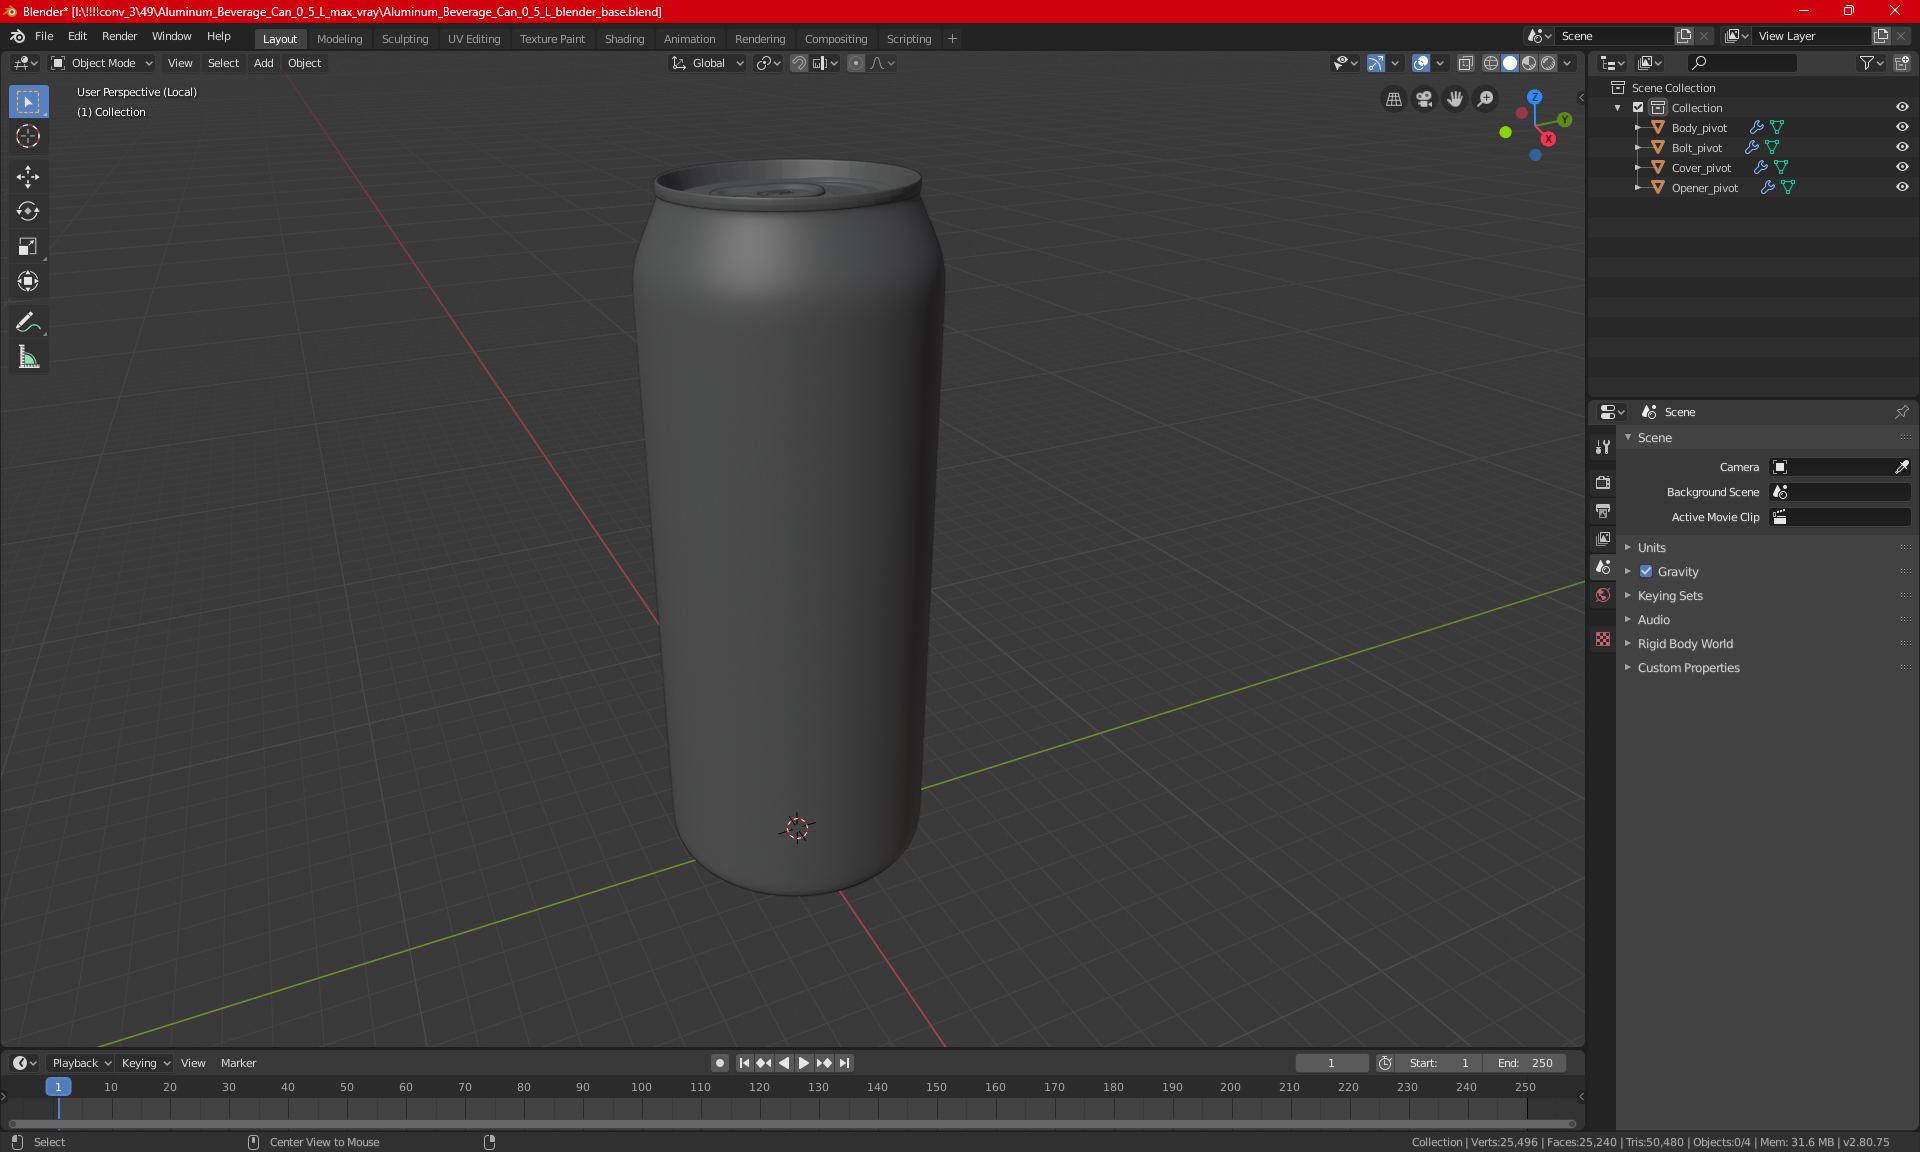Choose the Annotate tool
Screen dimensions: 1920x1152
tap(28, 322)
